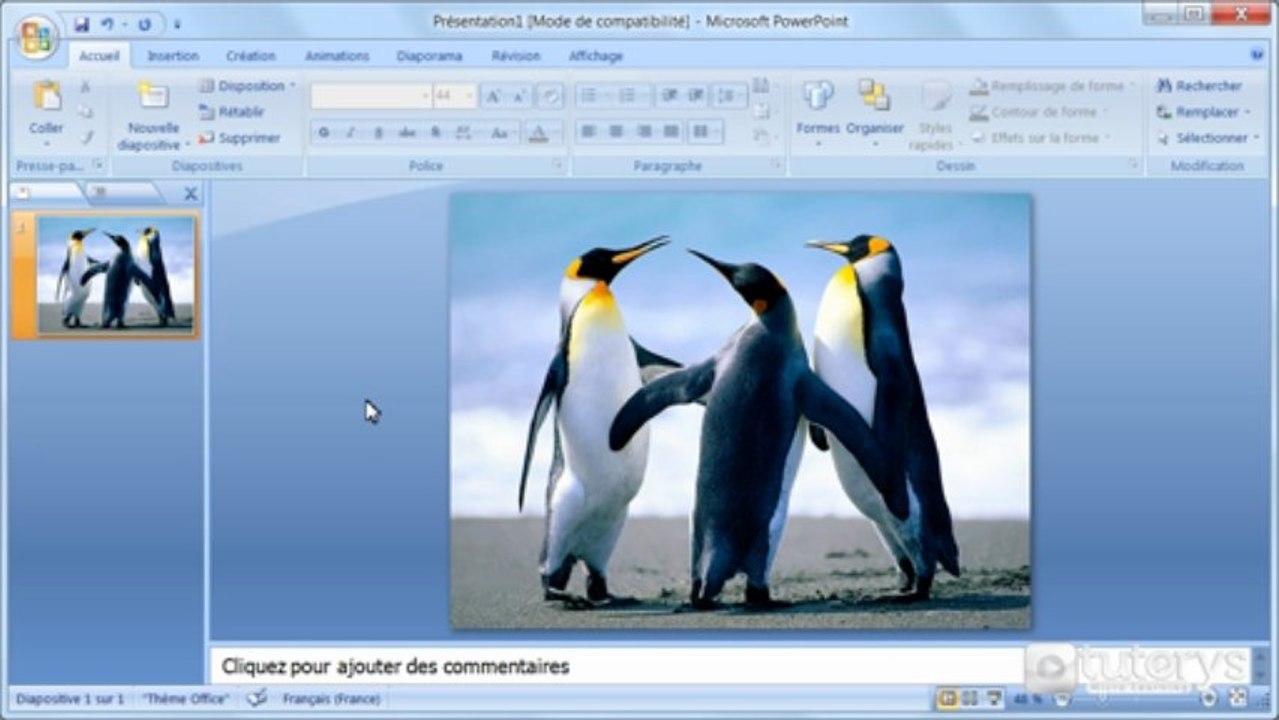Switch to the Animations ribbon tab

click(x=337, y=56)
